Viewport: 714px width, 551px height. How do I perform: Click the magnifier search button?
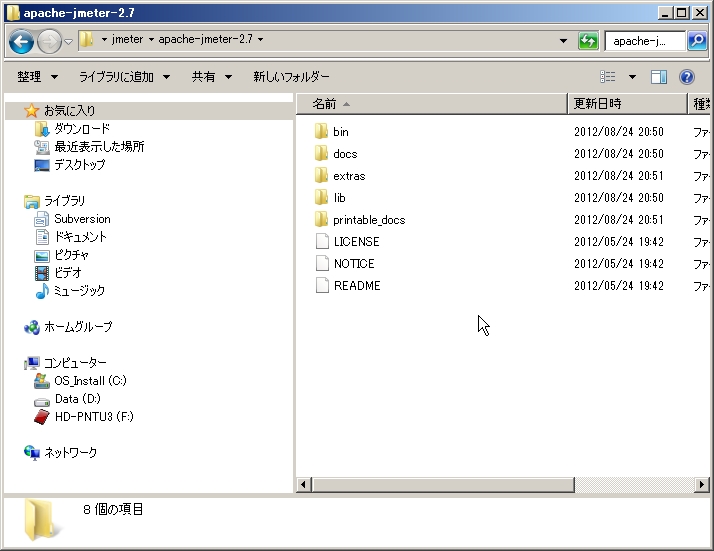click(x=697, y=41)
